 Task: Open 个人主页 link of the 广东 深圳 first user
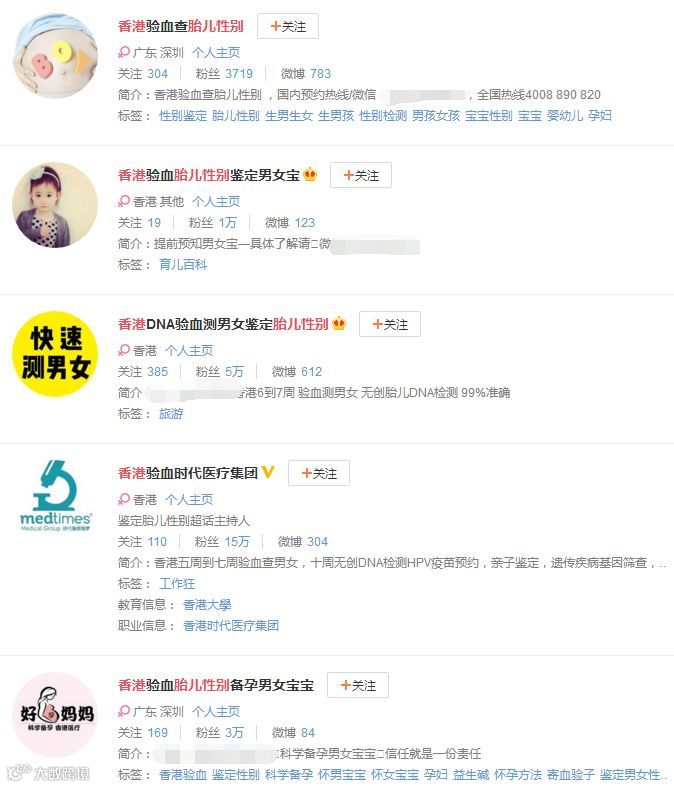(x=216, y=52)
